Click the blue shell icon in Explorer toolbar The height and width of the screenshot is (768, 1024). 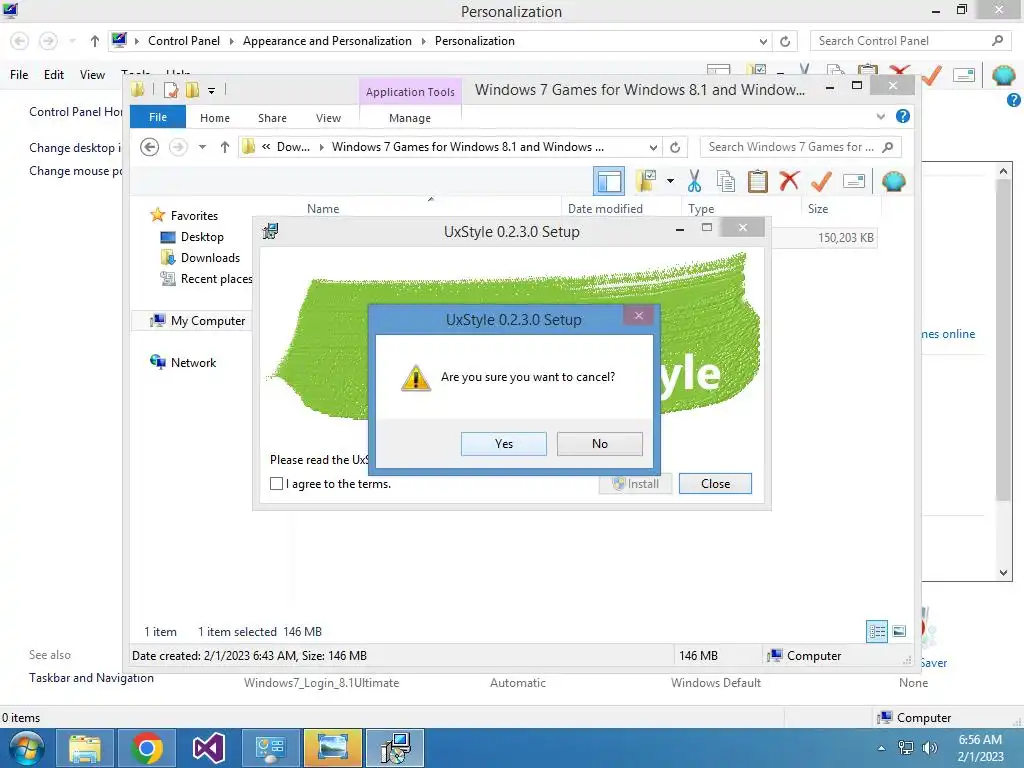893,181
